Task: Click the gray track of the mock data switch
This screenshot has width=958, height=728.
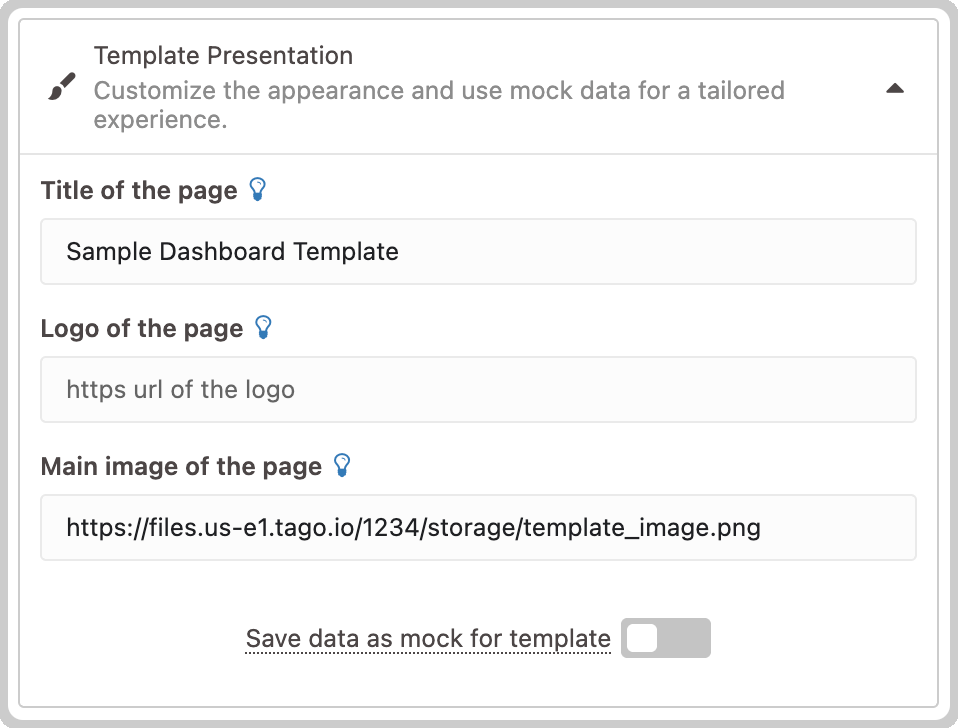Action: (x=684, y=638)
